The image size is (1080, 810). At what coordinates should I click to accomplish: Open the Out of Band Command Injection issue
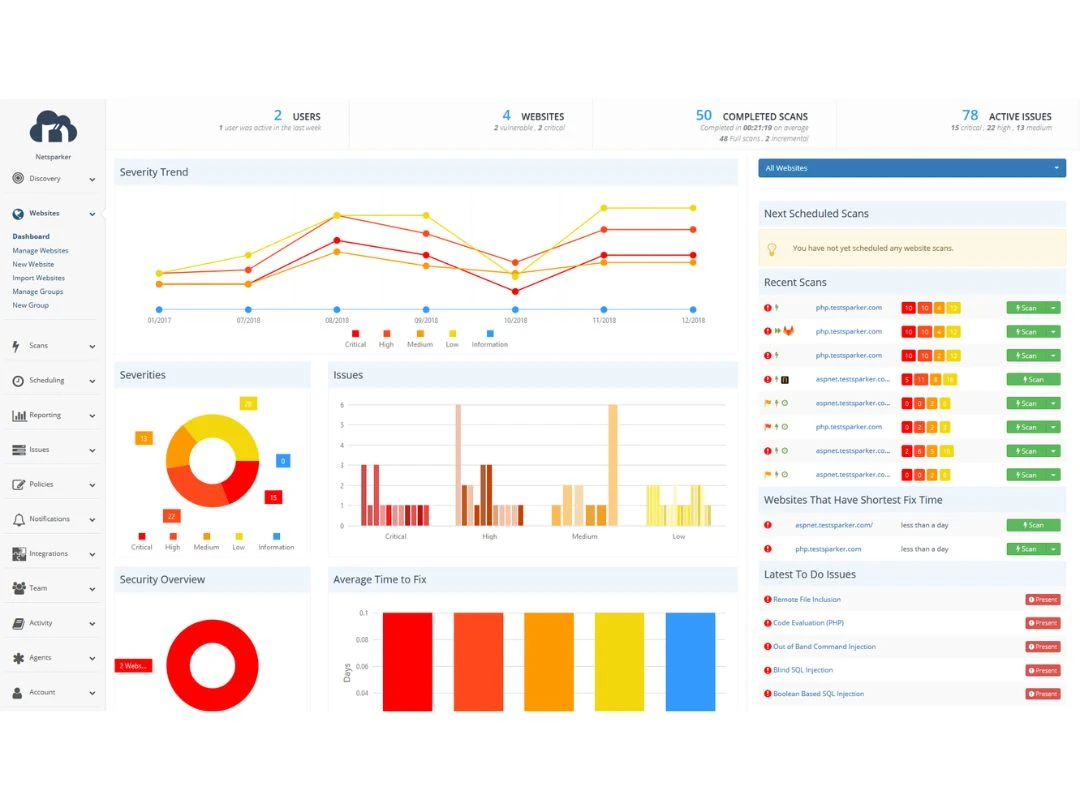pyautogui.click(x=824, y=647)
